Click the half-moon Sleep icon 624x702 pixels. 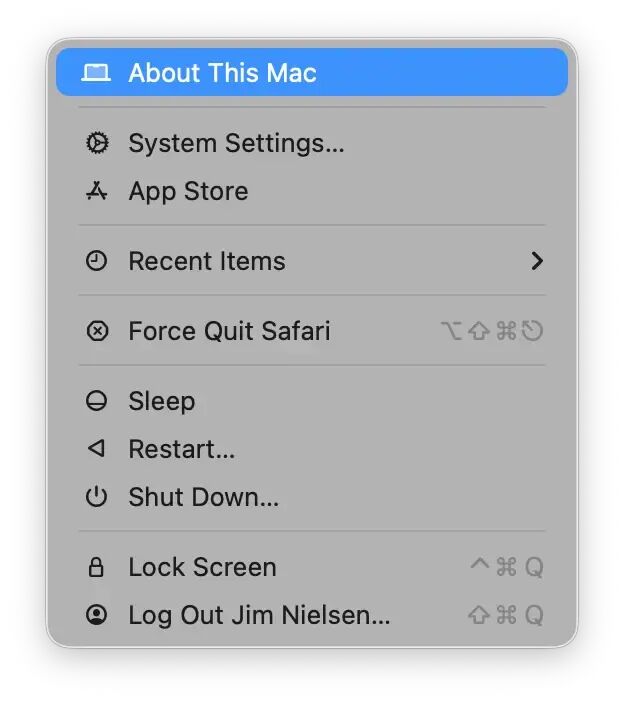pyautogui.click(x=97, y=401)
